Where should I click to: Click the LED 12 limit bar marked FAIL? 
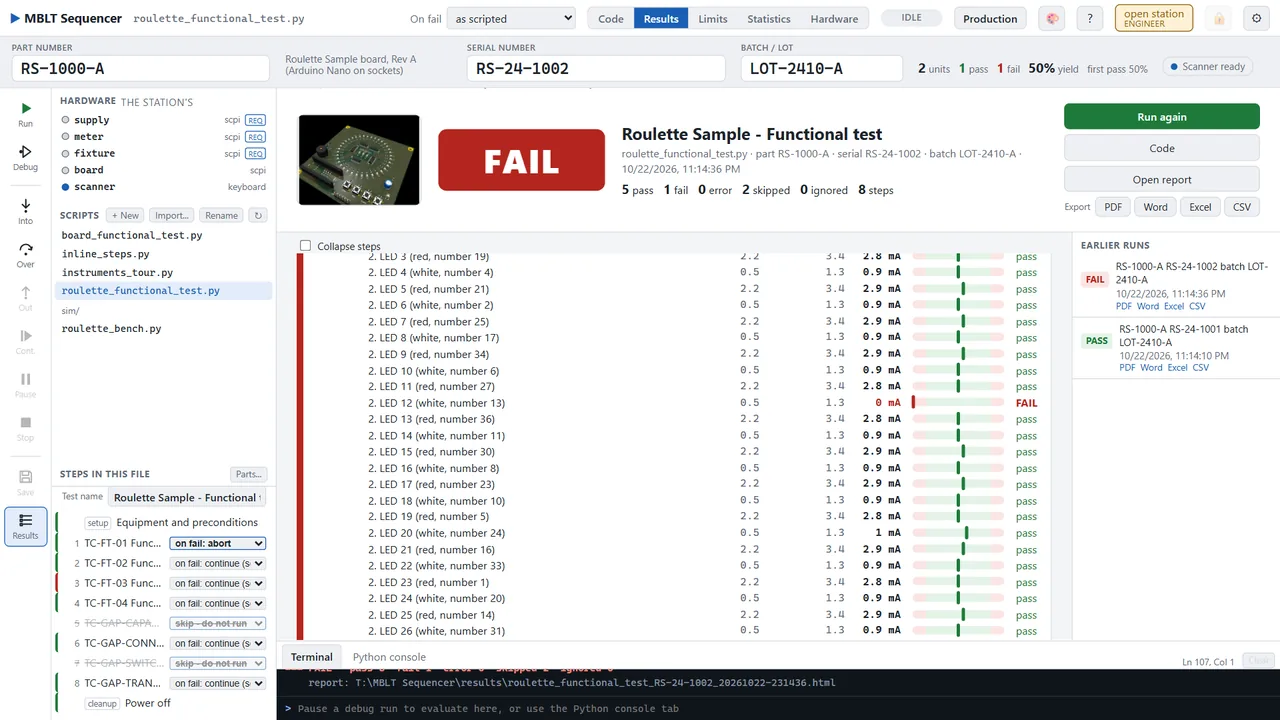coord(958,403)
